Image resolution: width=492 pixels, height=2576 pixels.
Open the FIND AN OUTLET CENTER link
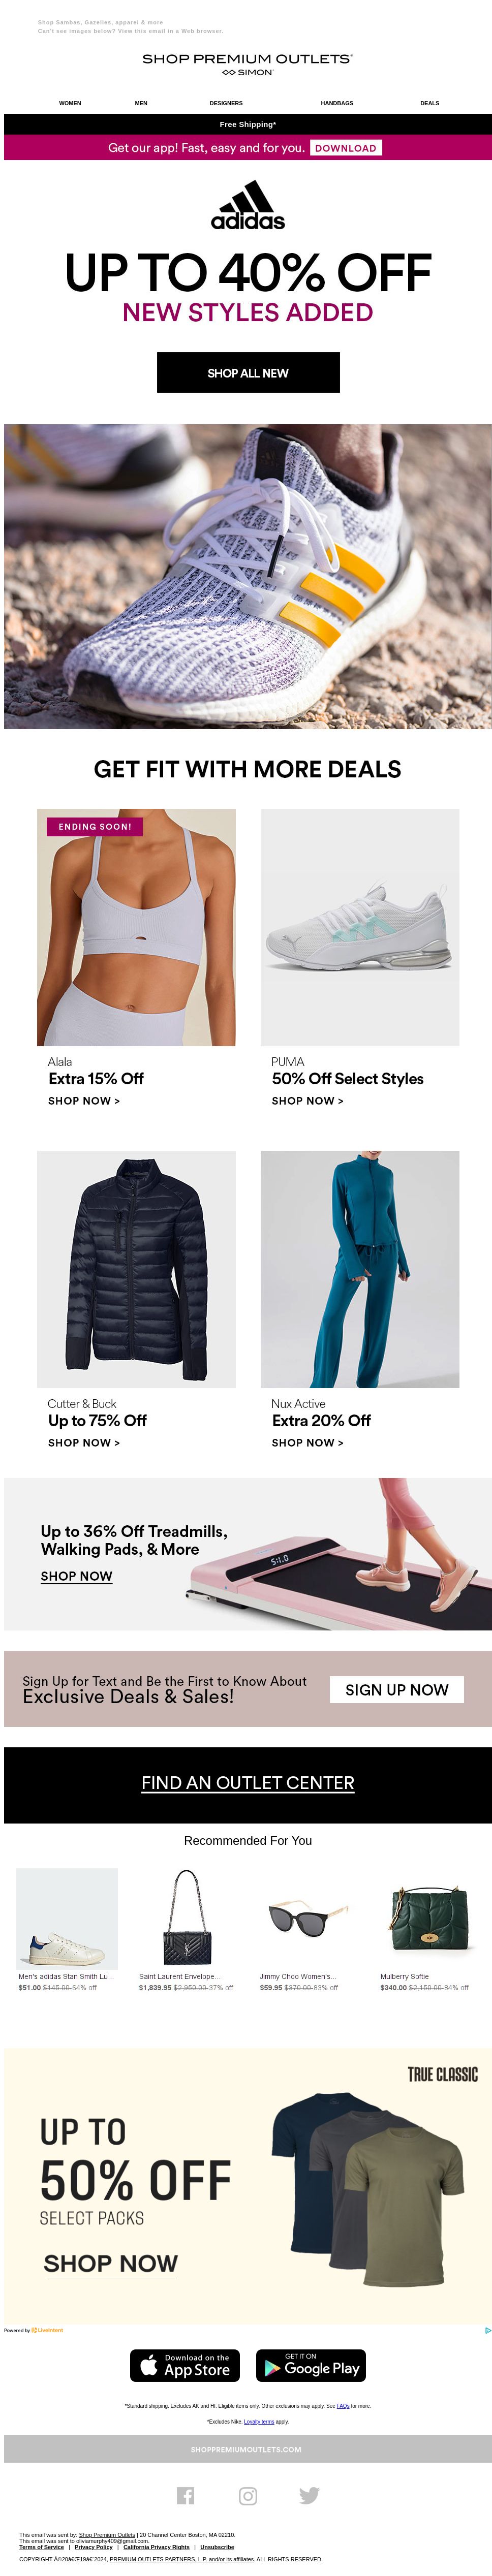pos(248,1782)
